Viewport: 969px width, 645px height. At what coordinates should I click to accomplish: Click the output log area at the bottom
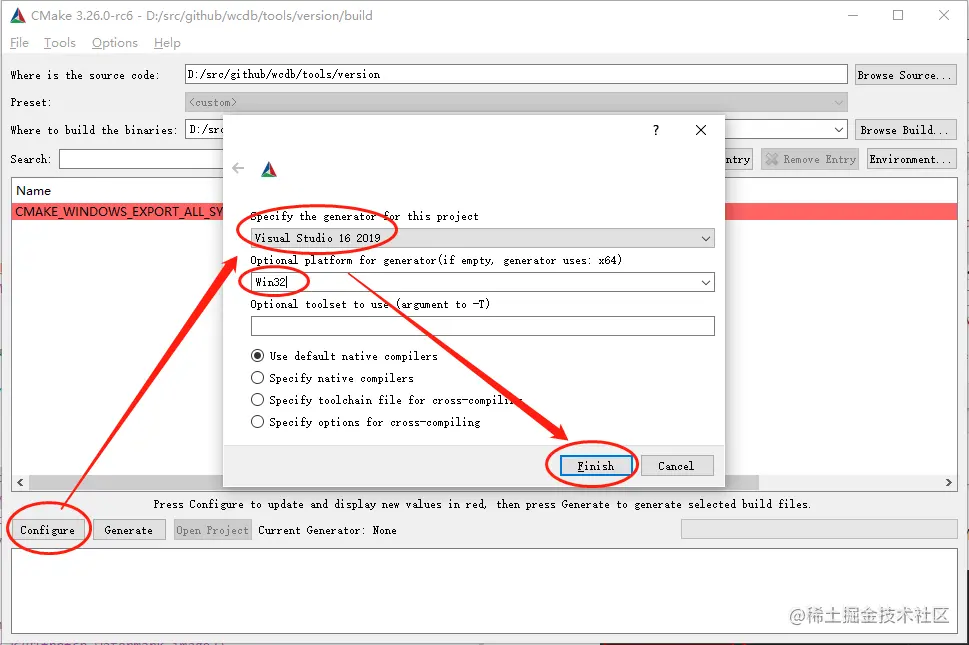[x=484, y=591]
